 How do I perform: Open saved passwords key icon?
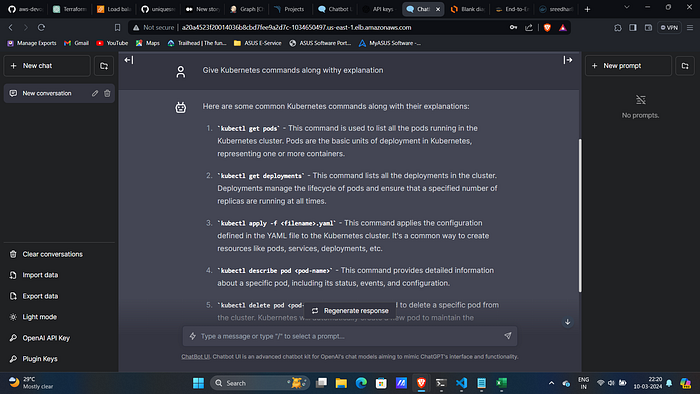tap(513, 28)
